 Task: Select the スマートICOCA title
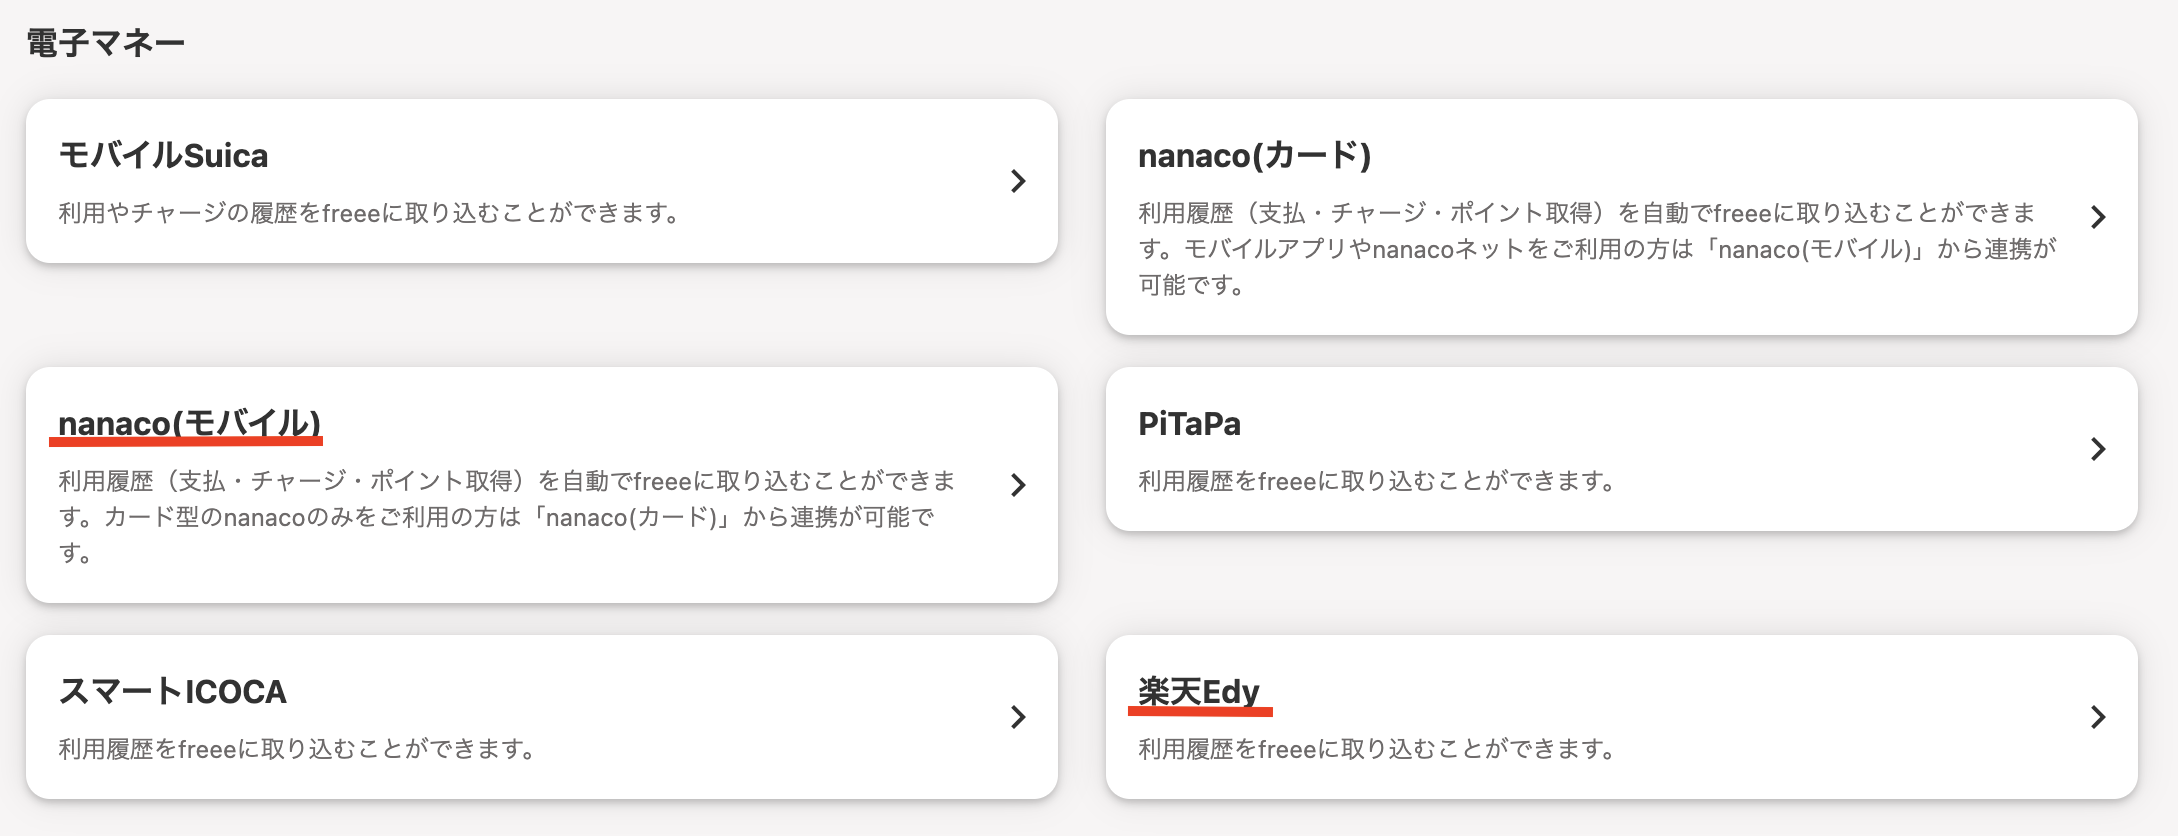pos(172,691)
